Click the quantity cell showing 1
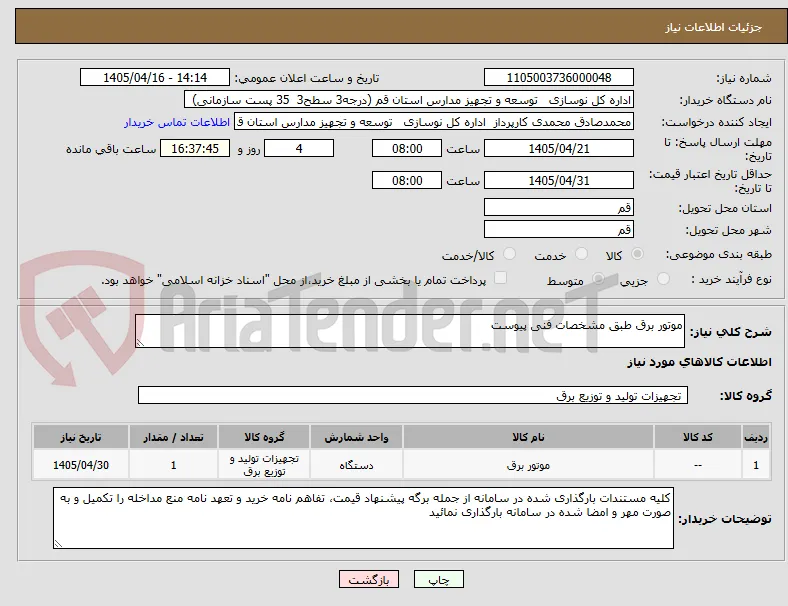The height and width of the screenshot is (606, 788). point(173,465)
